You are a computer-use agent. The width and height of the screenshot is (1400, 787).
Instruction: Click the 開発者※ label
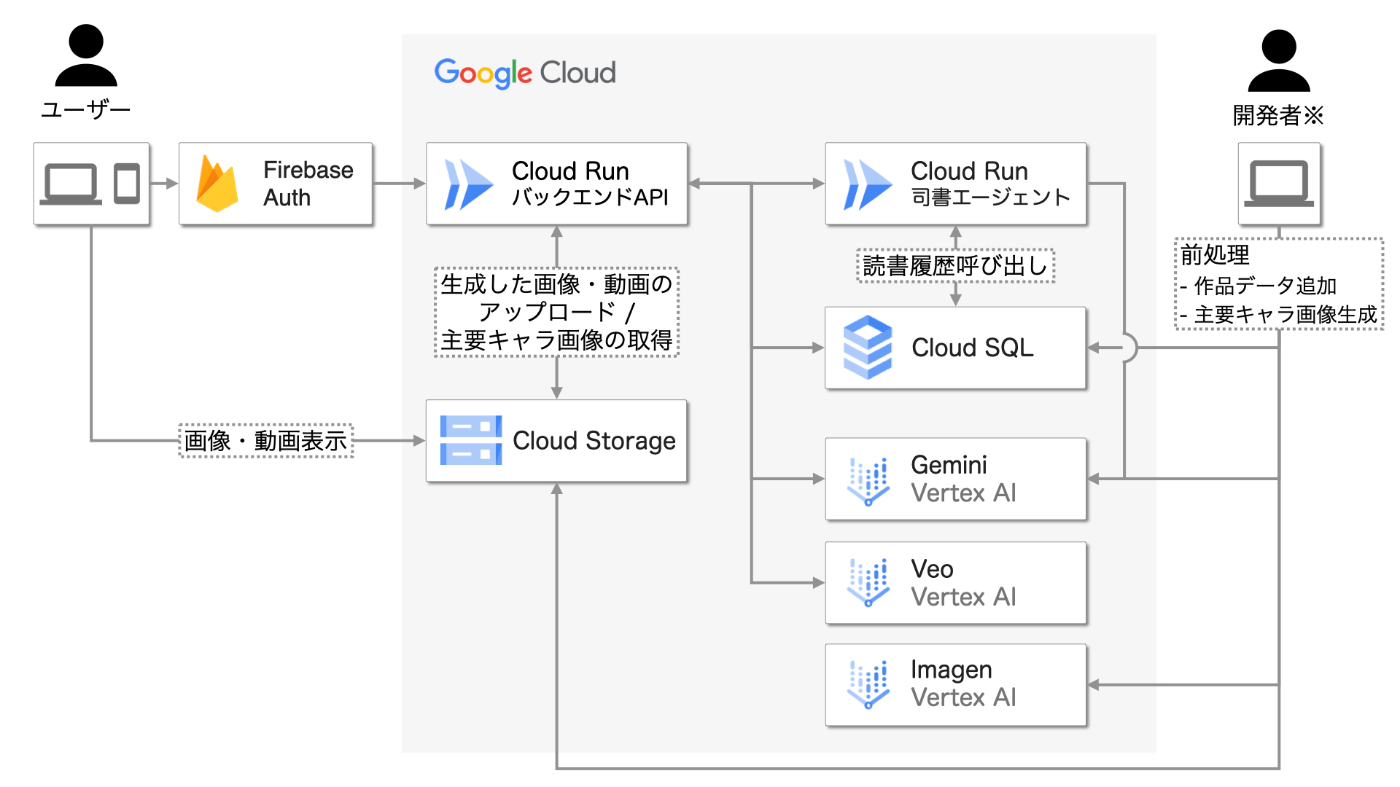(x=1278, y=115)
